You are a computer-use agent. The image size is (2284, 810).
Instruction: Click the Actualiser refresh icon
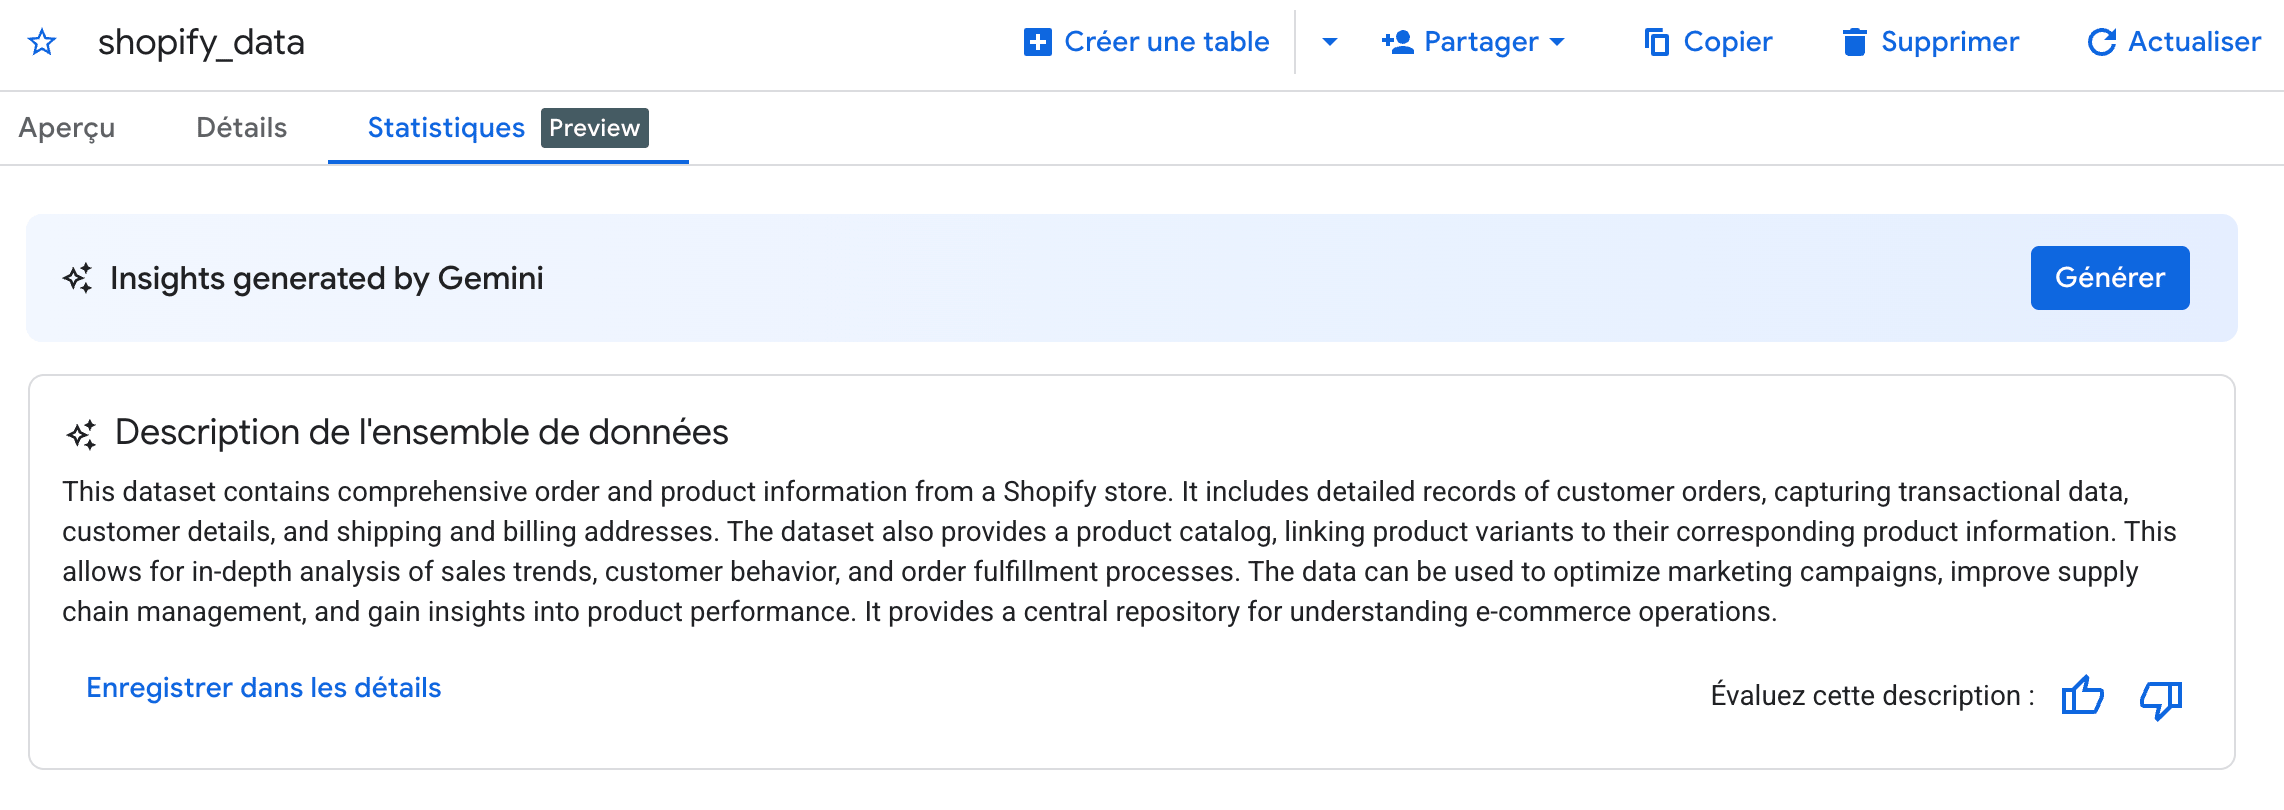pos(2102,42)
